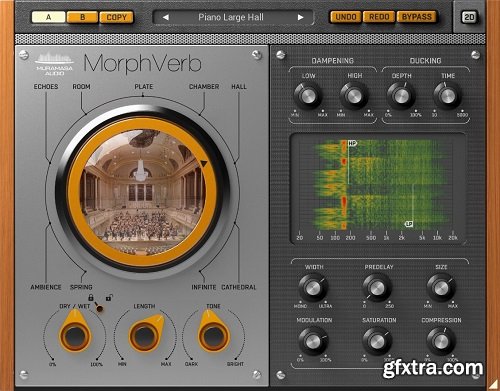Click the concert hall image display
Image resolution: width=500 pixels, height=391 pixels.
tap(143, 192)
